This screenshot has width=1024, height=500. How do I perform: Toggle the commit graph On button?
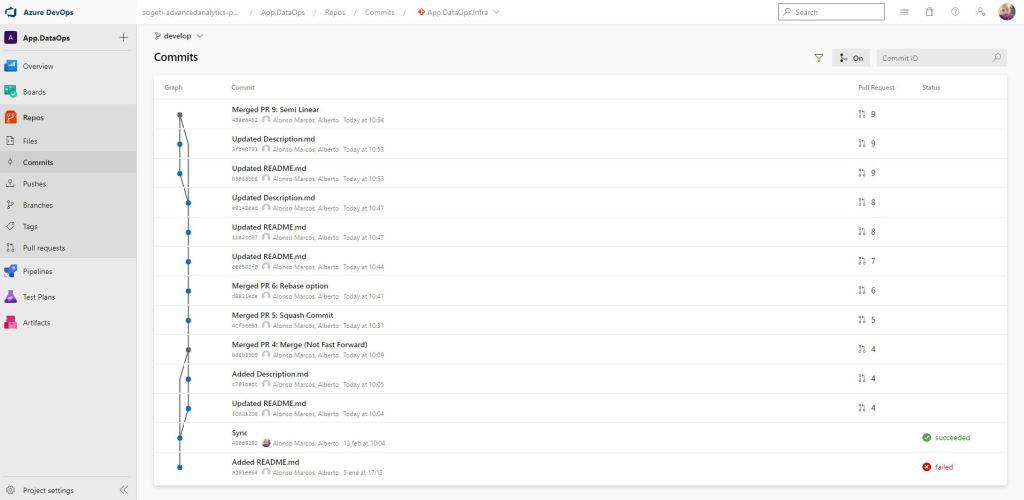pos(851,58)
